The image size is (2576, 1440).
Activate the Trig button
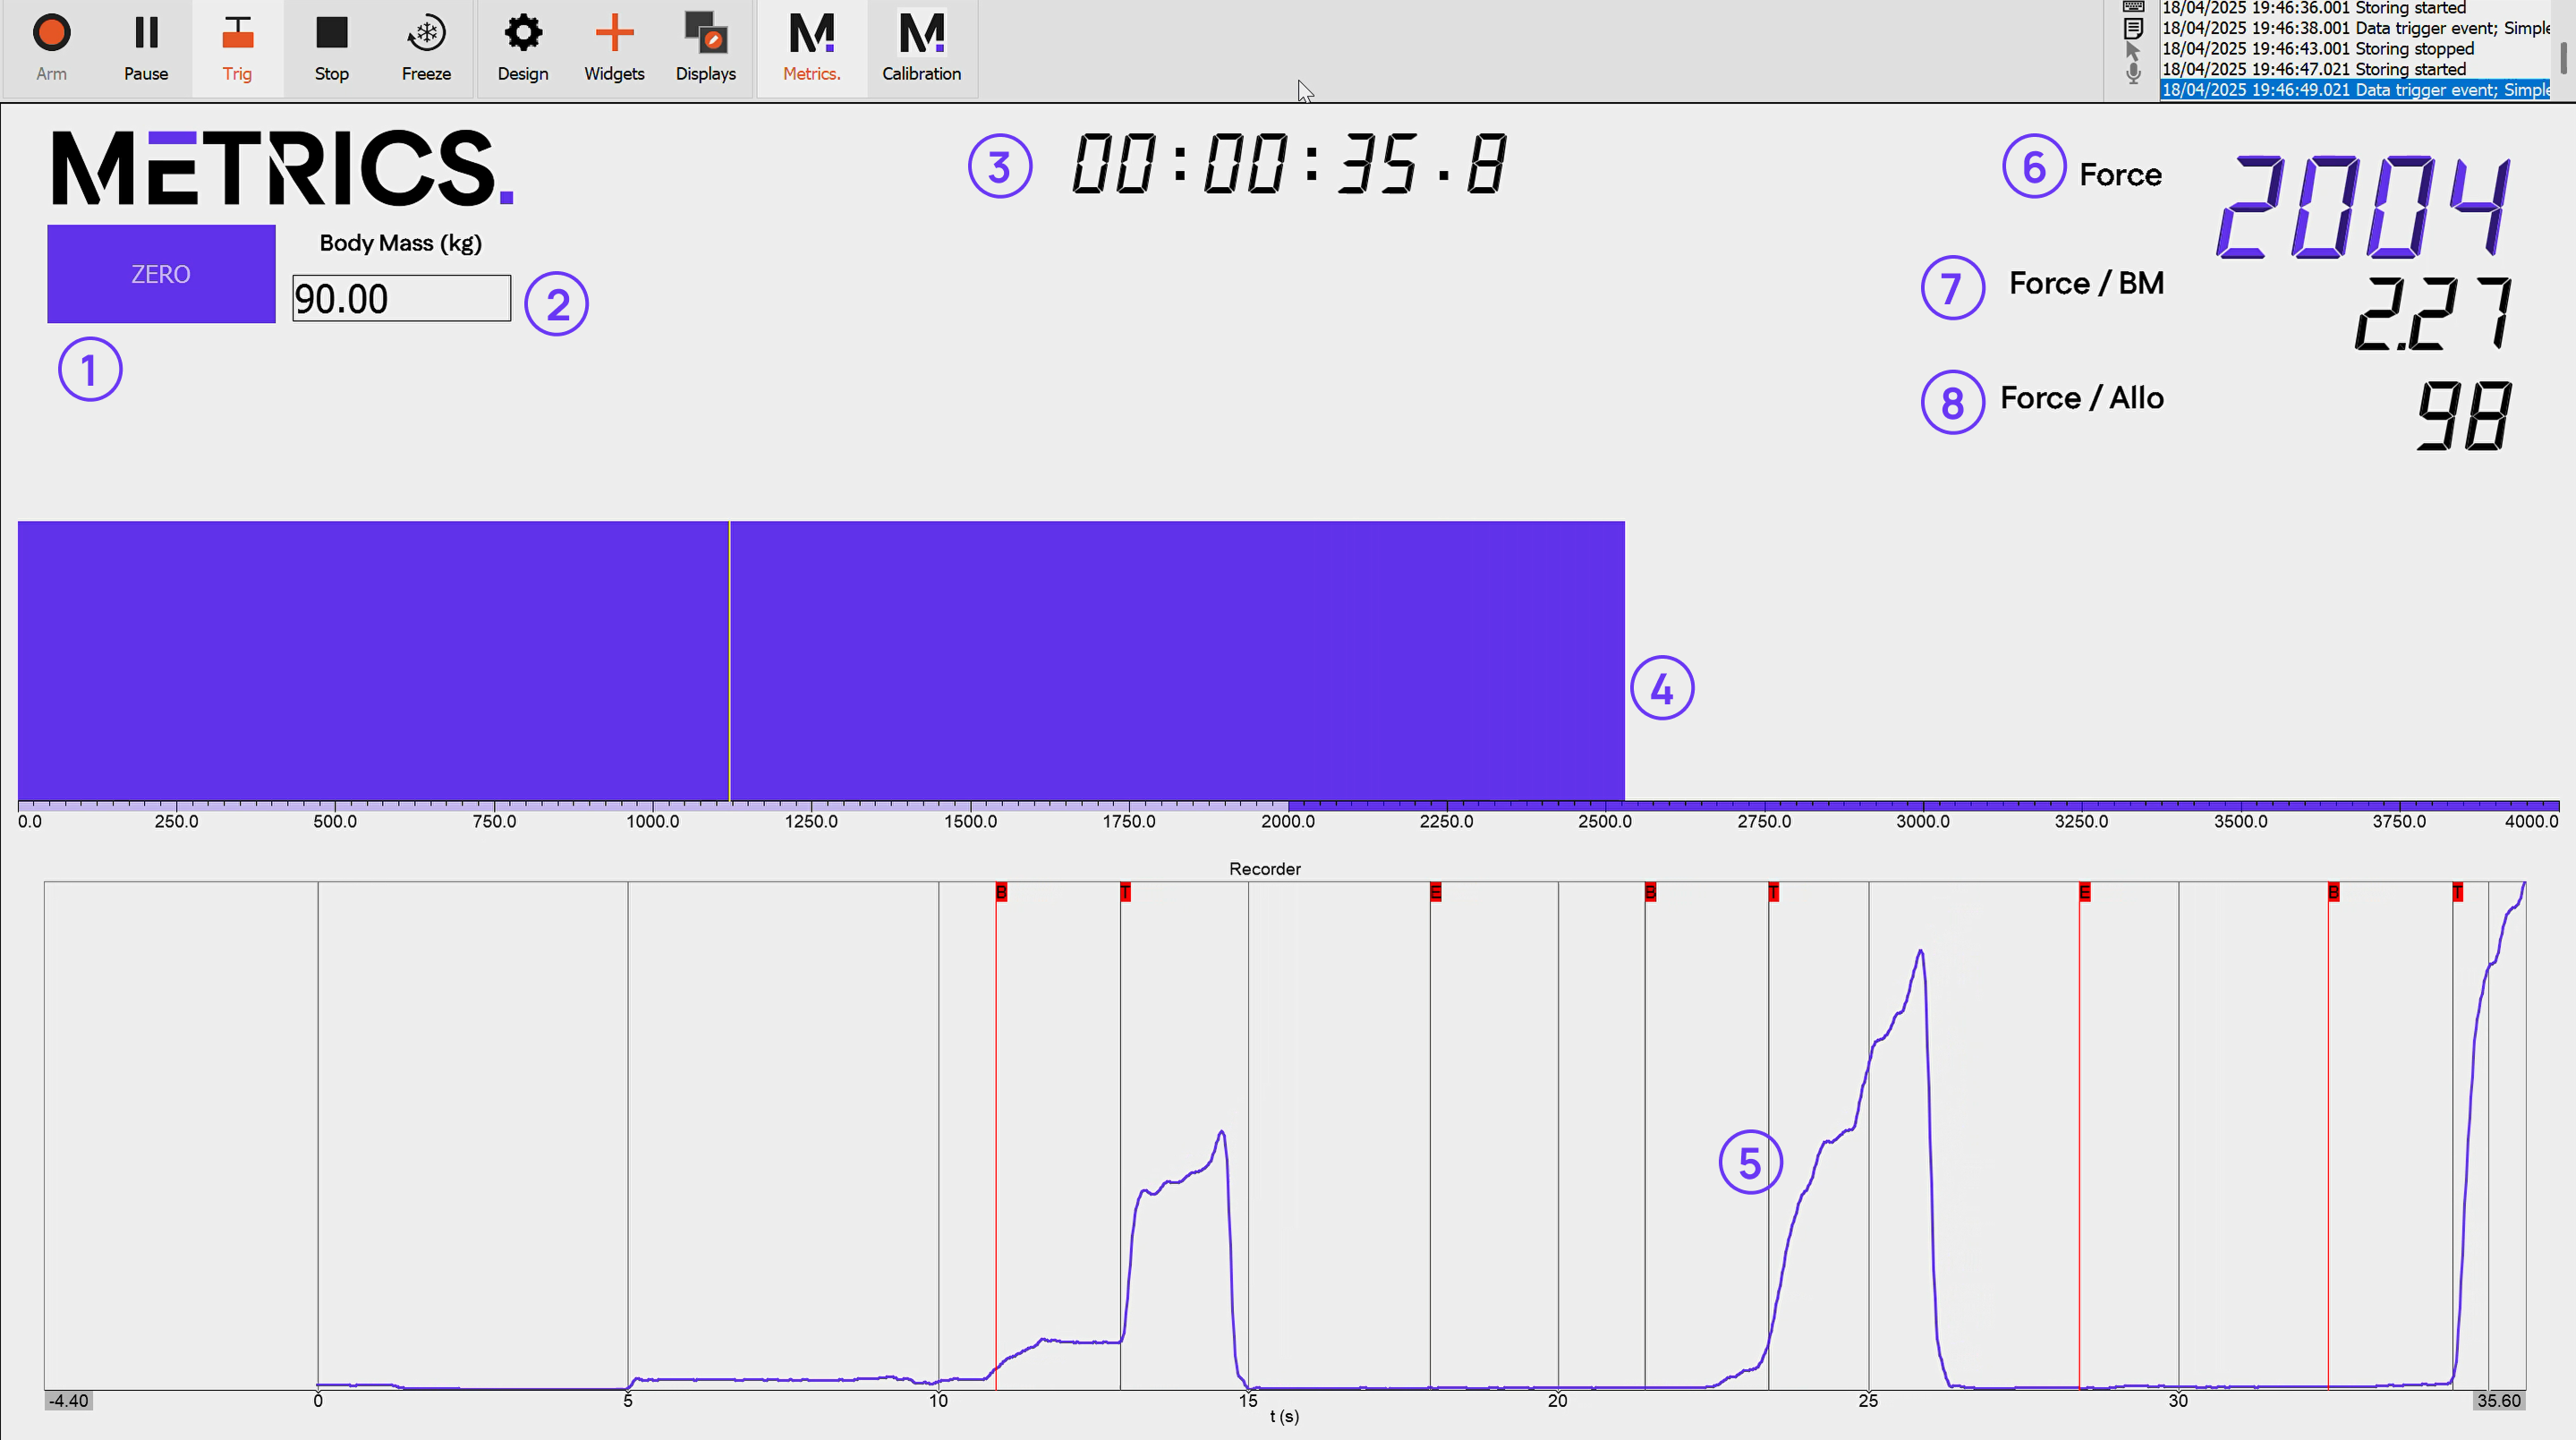pyautogui.click(x=237, y=47)
